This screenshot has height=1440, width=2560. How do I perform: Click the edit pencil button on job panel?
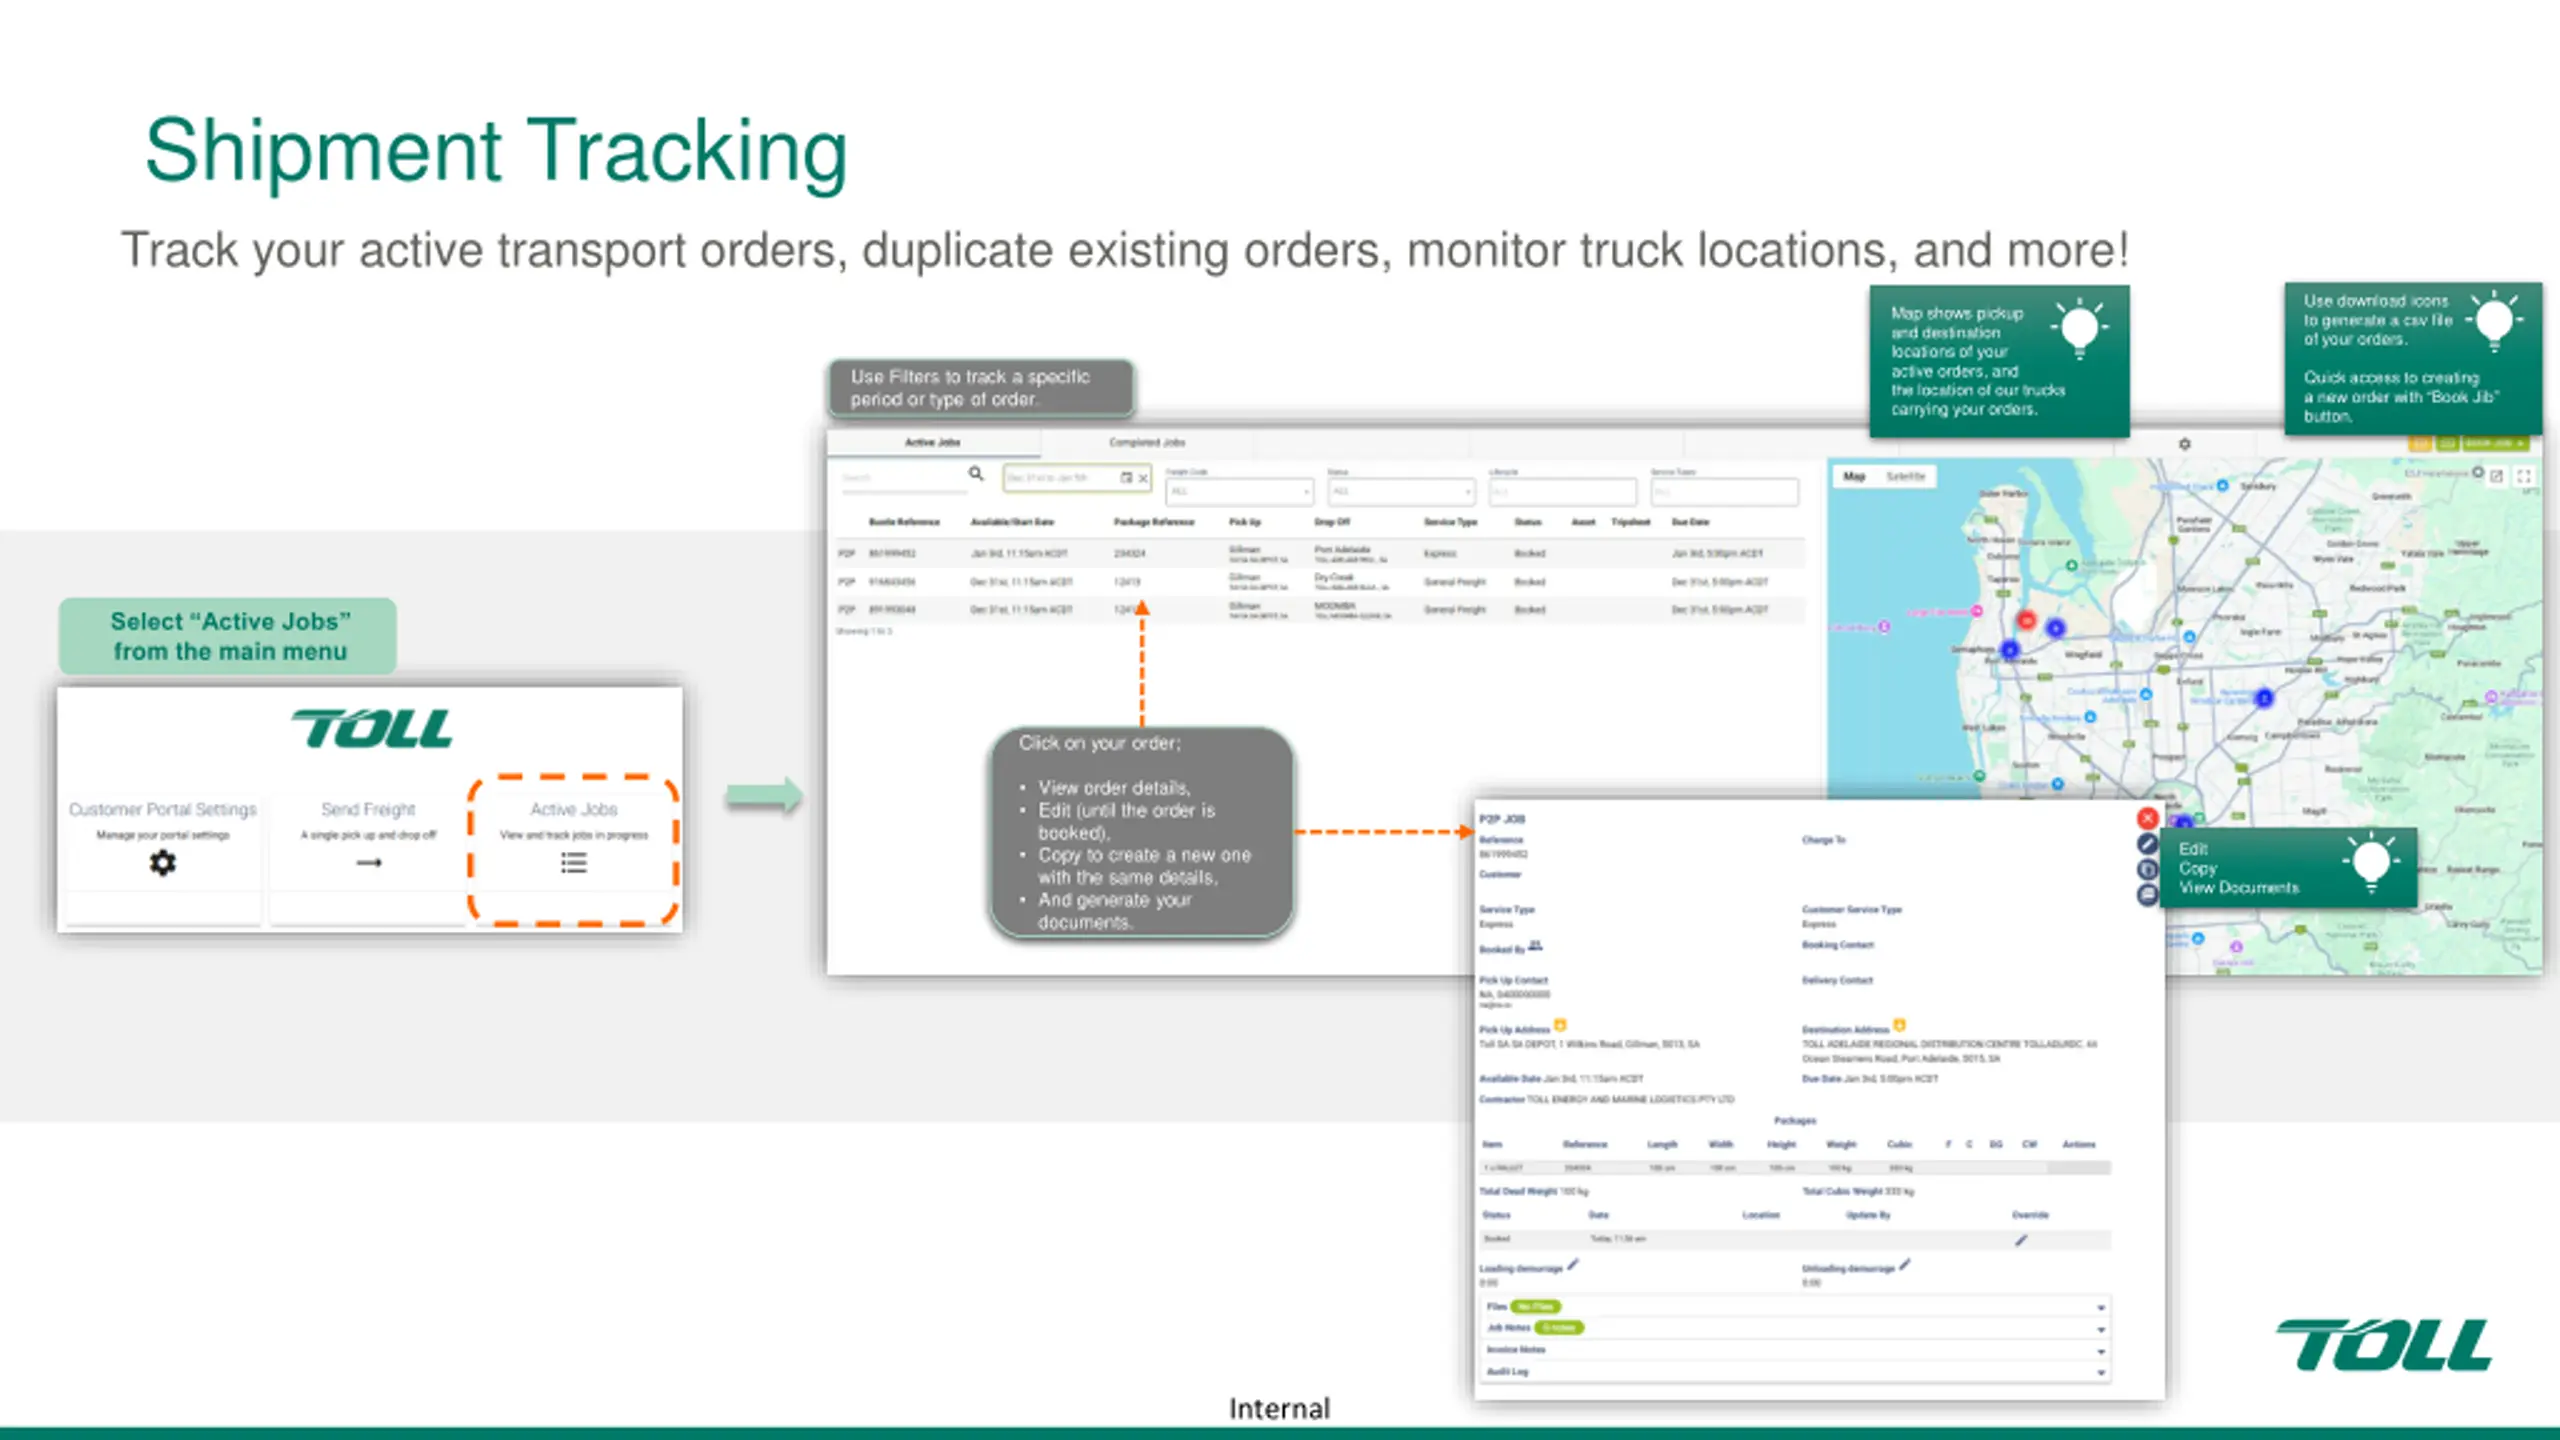pos(2147,844)
